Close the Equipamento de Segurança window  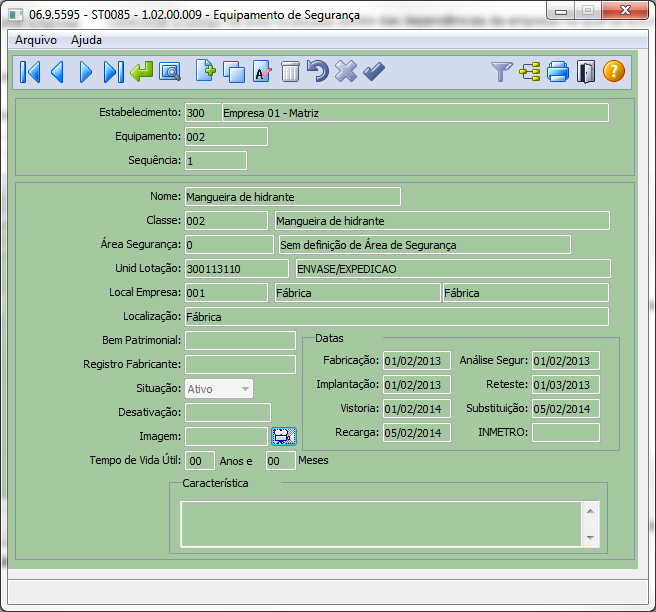tap(625, 10)
